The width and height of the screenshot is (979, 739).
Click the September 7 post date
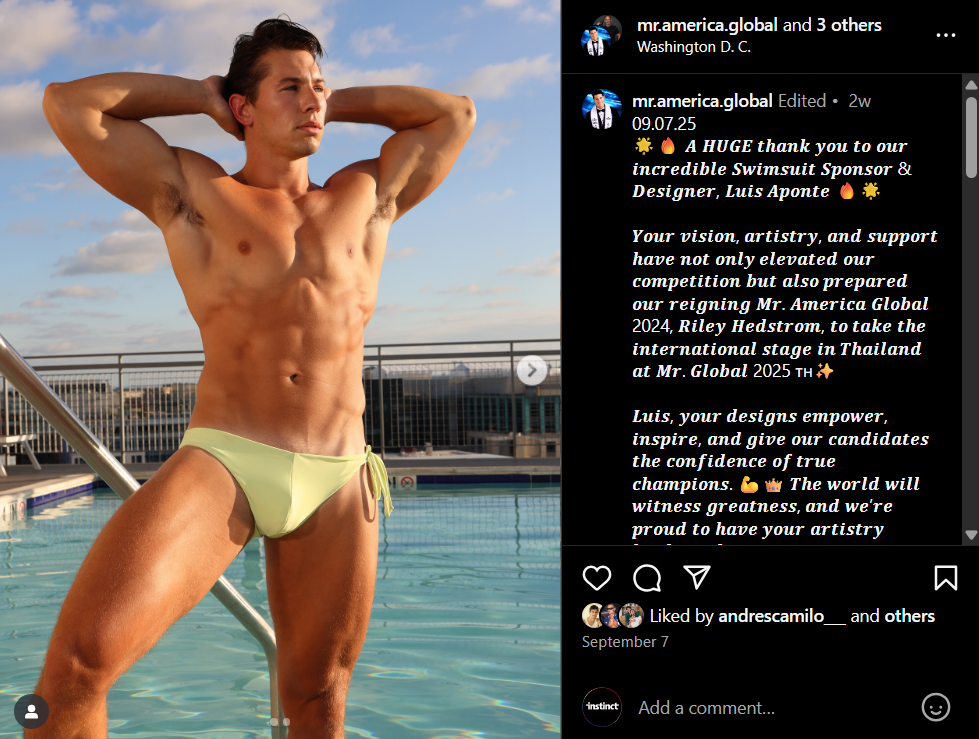coord(625,642)
